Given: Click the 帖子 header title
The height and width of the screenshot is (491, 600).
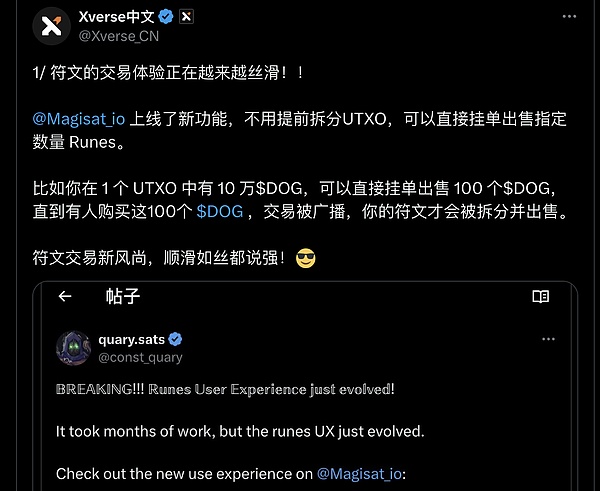Looking at the screenshot, I should (x=123, y=296).
